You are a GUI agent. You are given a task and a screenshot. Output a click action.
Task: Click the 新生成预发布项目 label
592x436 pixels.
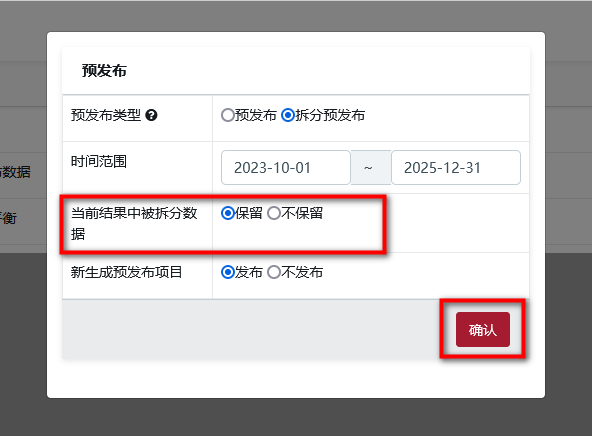tap(126, 272)
